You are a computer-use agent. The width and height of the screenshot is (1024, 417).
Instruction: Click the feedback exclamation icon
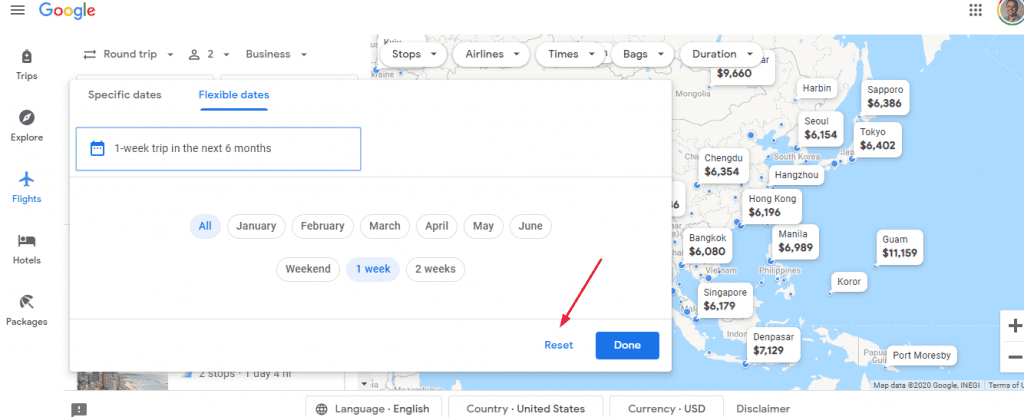[79, 410]
